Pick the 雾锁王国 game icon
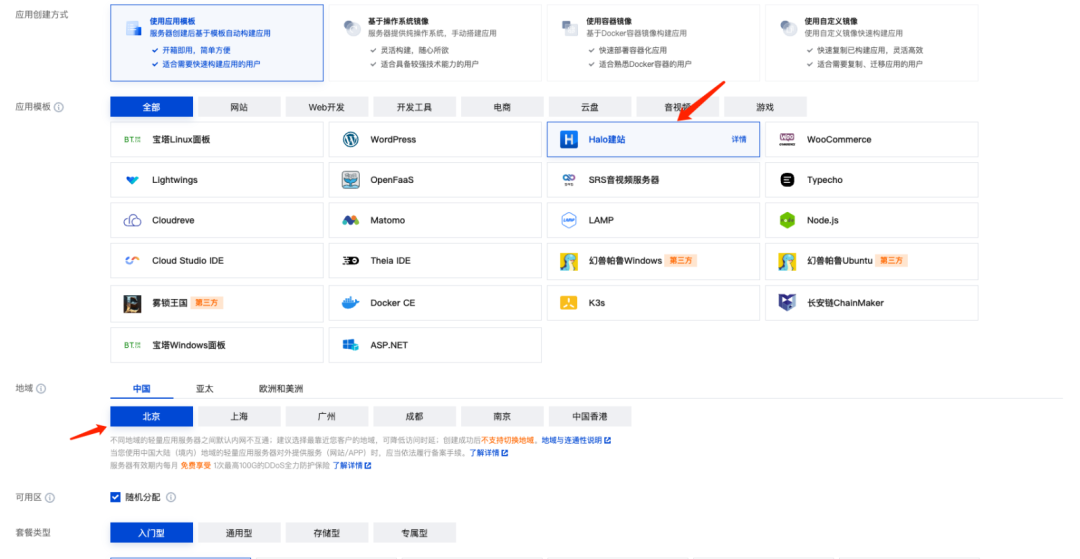The width and height of the screenshot is (1080, 559). coord(132,303)
